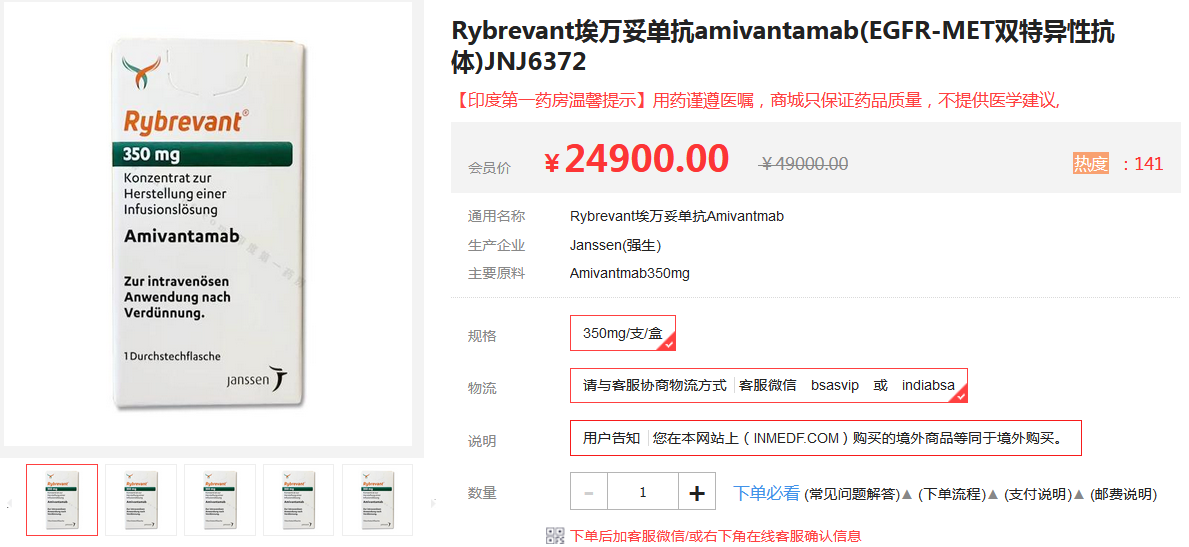Select the fifth product thumbnail
The width and height of the screenshot is (1189, 547).
pos(377,499)
